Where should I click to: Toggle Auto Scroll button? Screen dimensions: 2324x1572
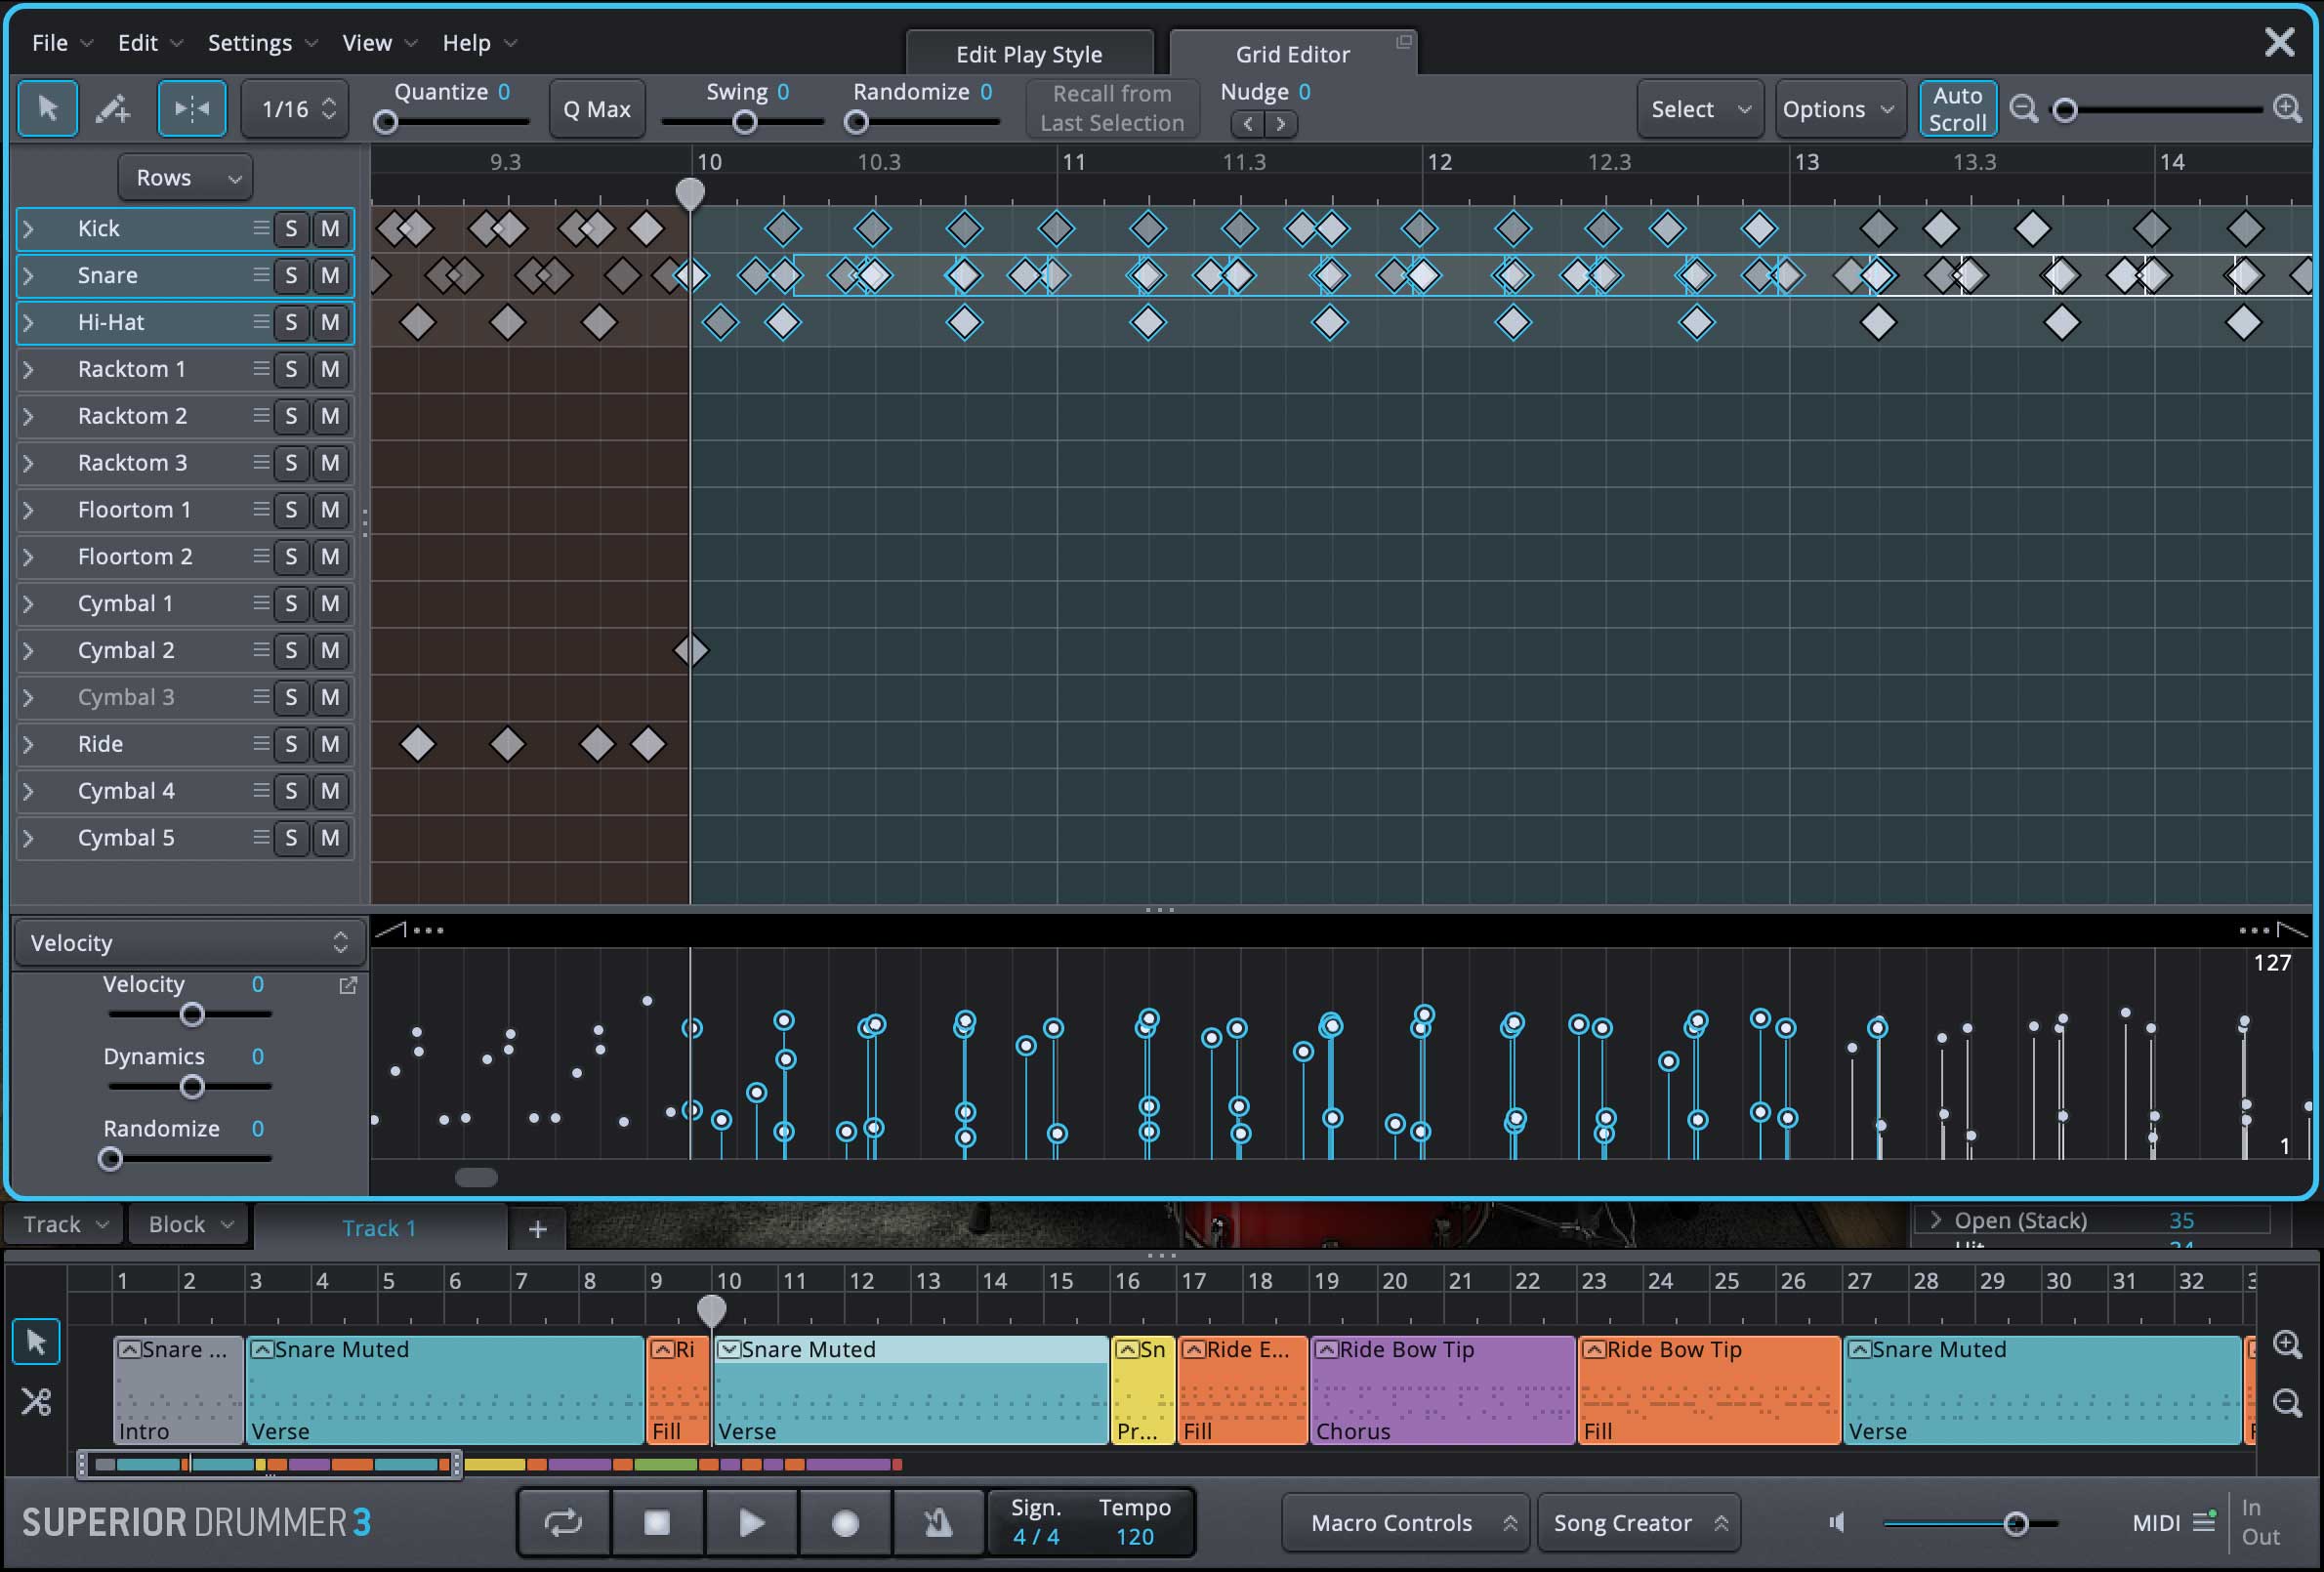[1957, 108]
